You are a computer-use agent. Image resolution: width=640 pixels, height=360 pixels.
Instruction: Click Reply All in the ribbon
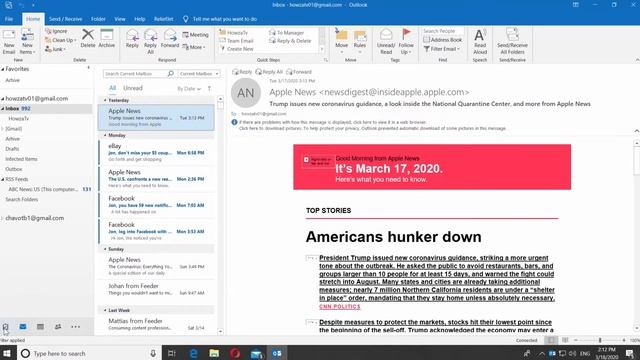coord(150,42)
